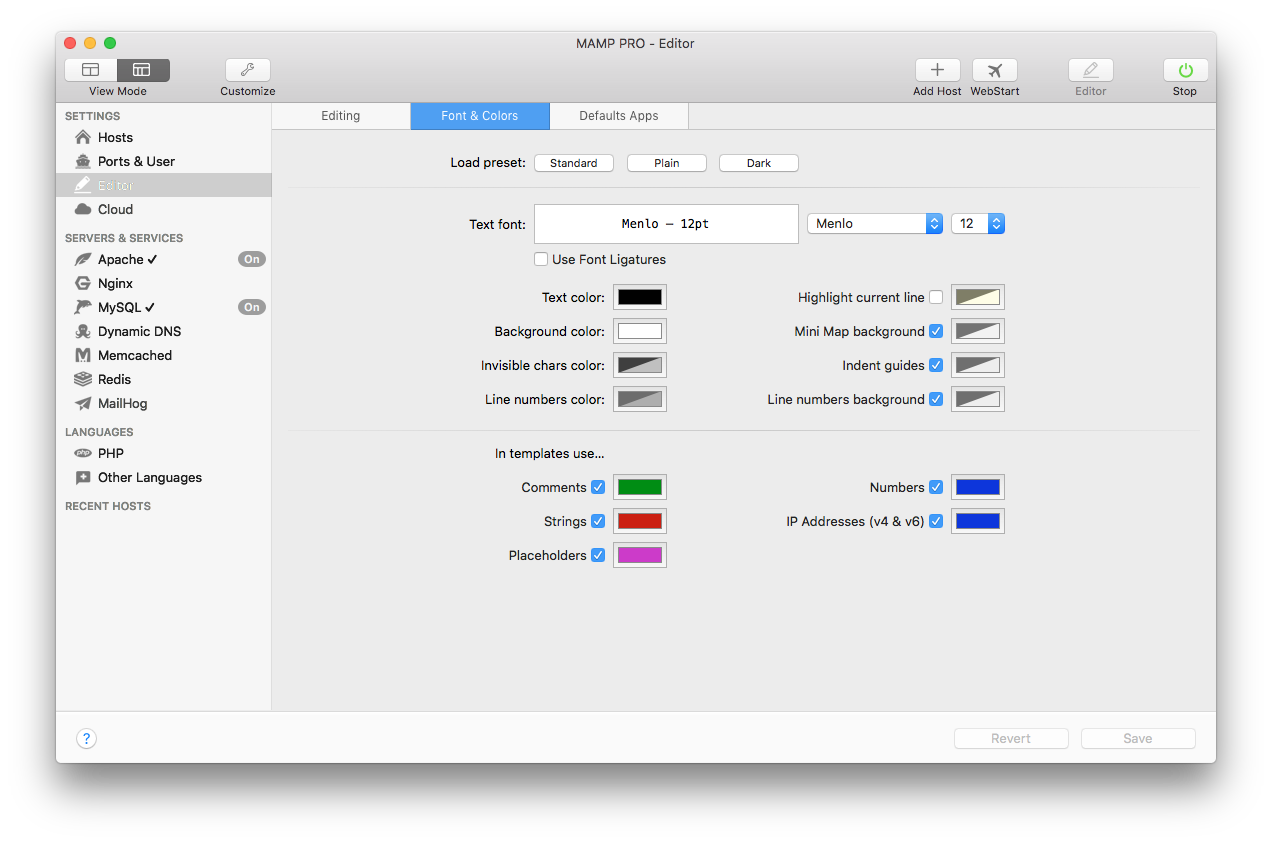Open the MailHog service settings
This screenshot has height=843, width=1272.
tap(121, 403)
